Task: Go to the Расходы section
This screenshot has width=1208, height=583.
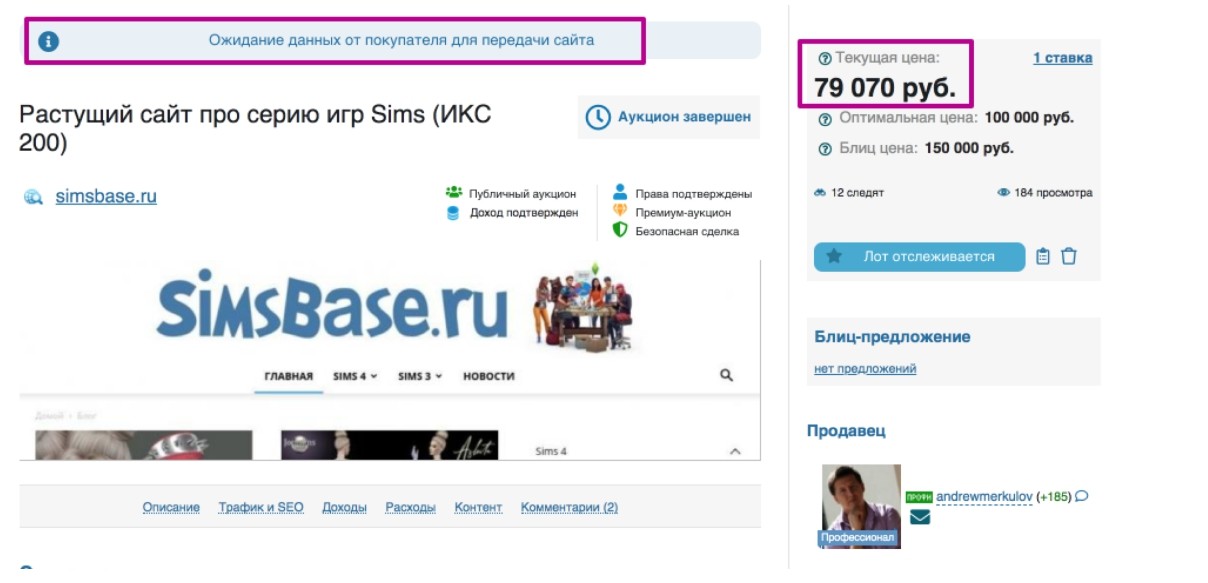Action: coord(410,508)
